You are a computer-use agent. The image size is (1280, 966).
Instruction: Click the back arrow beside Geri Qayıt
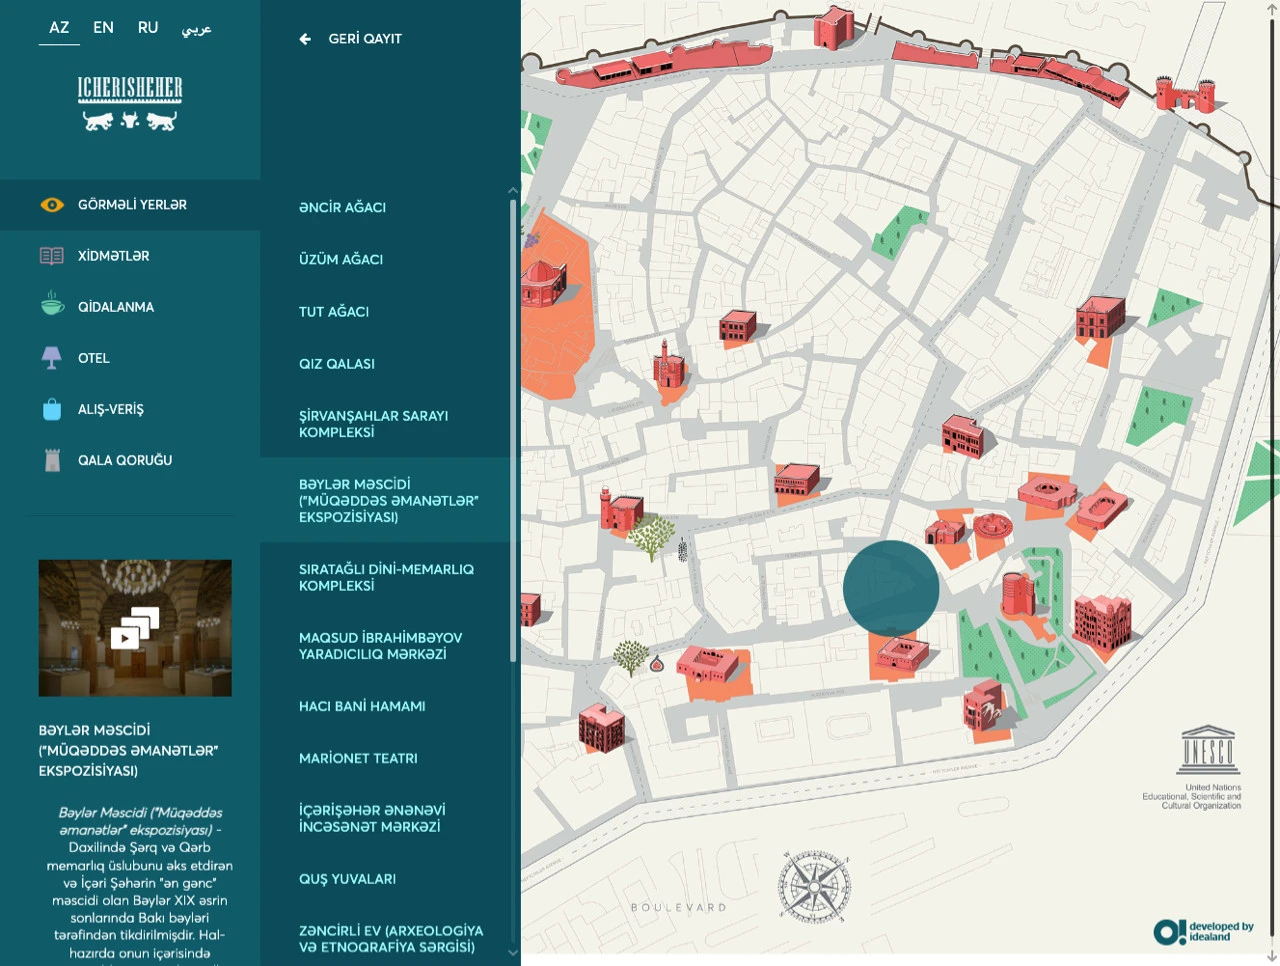(x=305, y=39)
